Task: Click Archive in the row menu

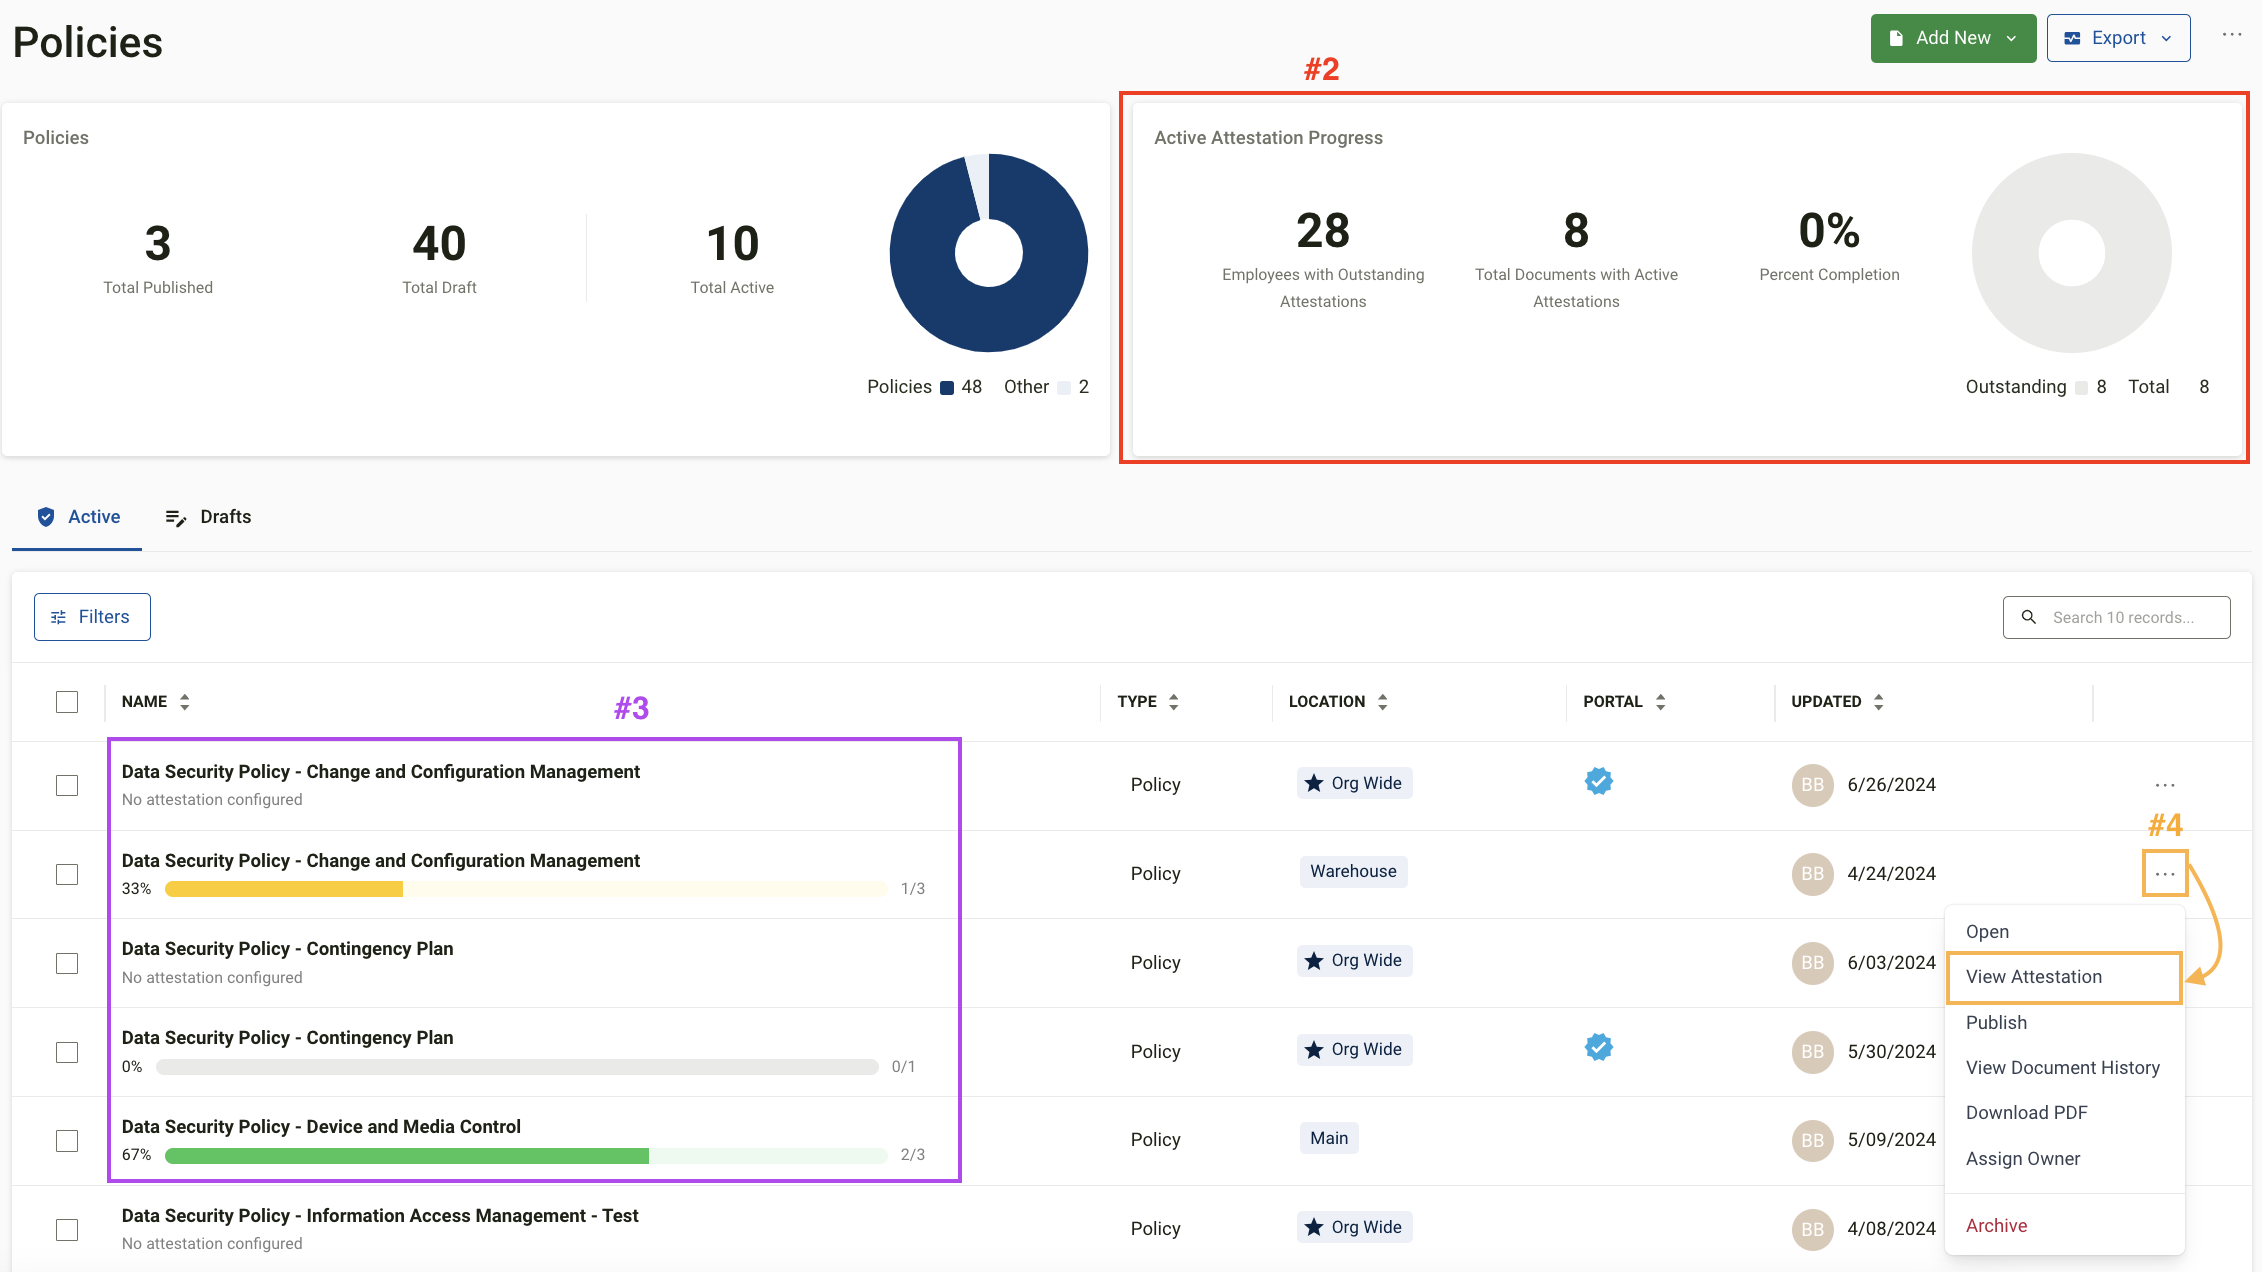Action: (1996, 1226)
